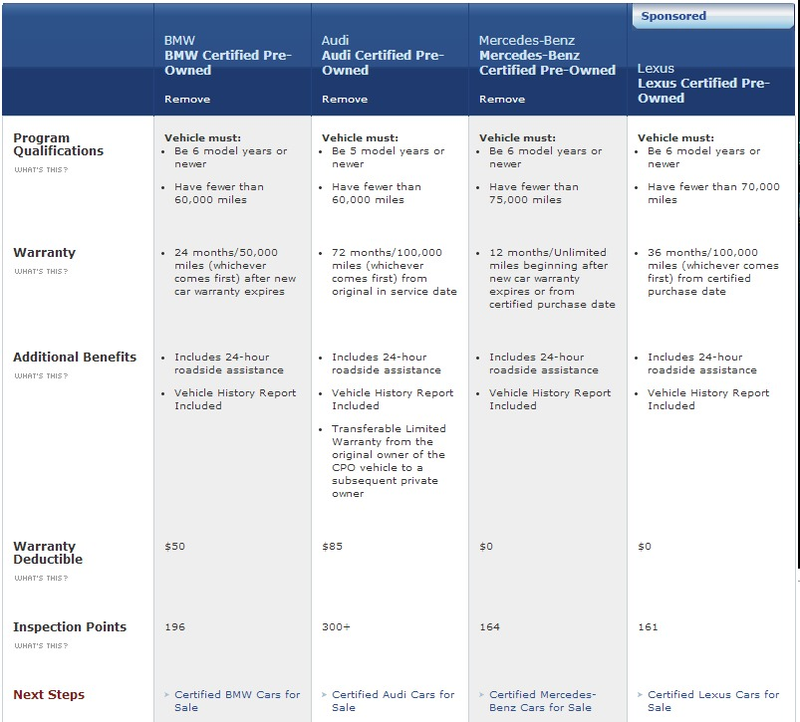Click BMW brand name in column header
The height and width of the screenshot is (722, 800).
180,40
